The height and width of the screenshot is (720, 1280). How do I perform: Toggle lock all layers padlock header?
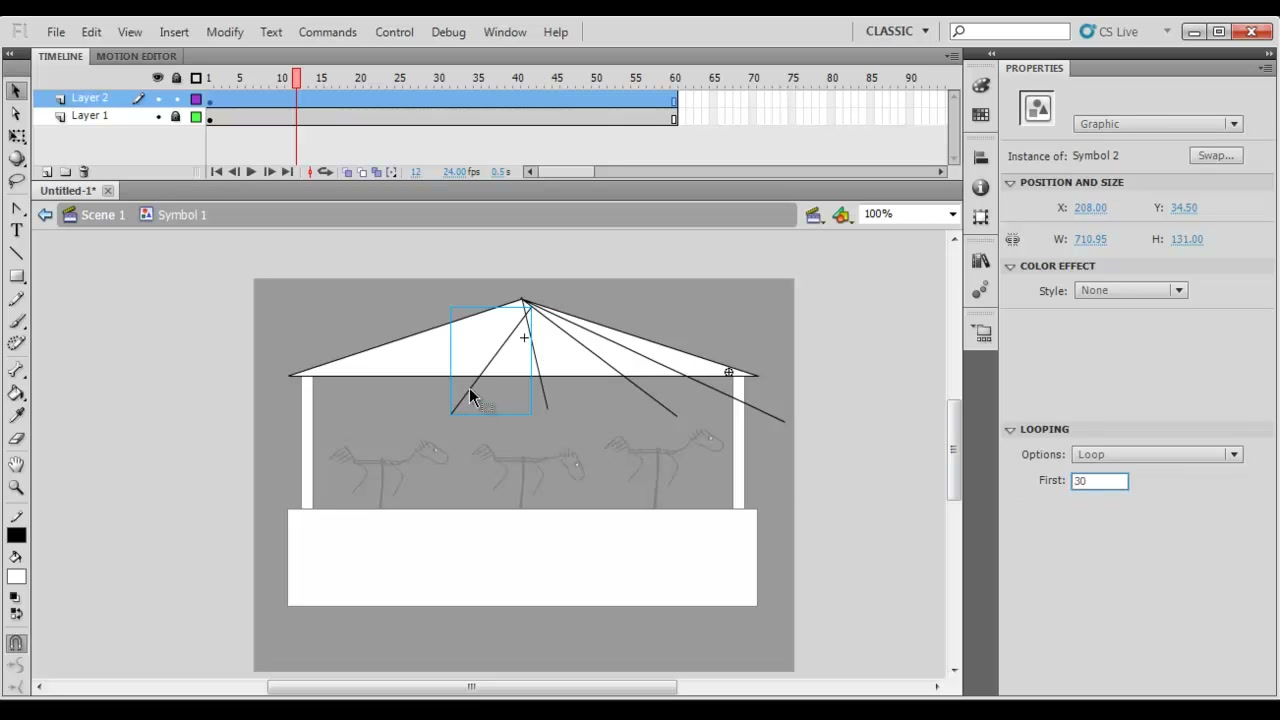(176, 78)
